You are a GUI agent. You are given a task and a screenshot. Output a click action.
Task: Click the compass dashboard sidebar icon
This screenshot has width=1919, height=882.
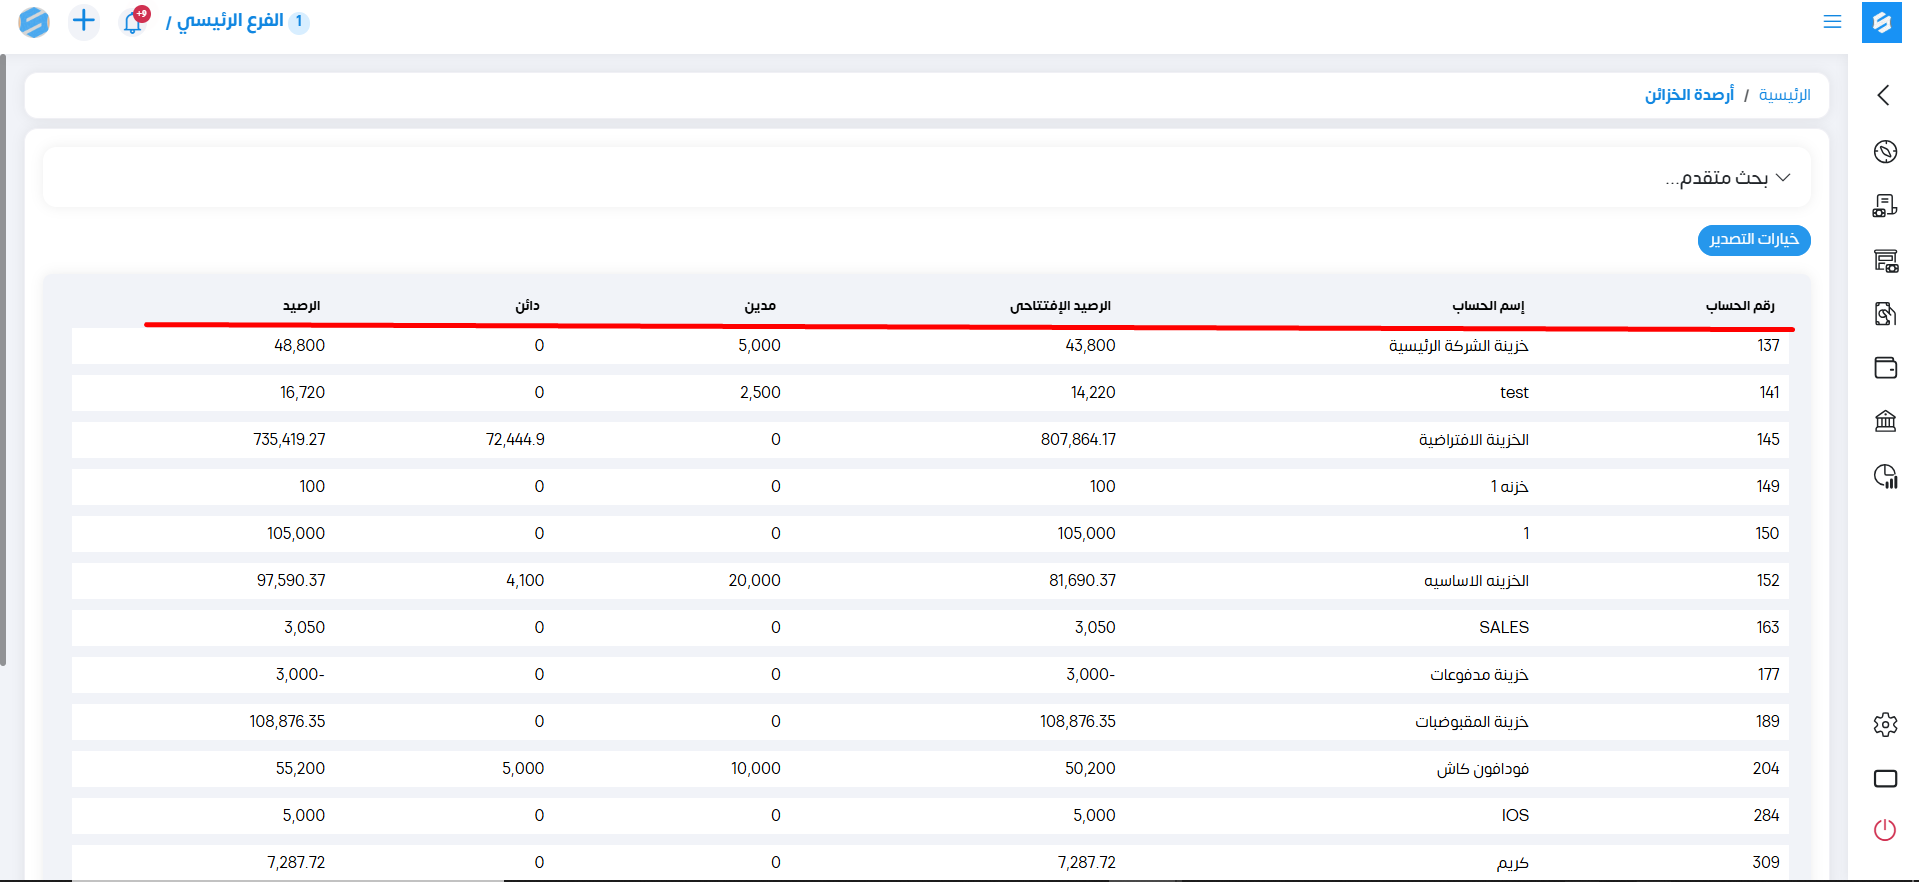(x=1885, y=152)
